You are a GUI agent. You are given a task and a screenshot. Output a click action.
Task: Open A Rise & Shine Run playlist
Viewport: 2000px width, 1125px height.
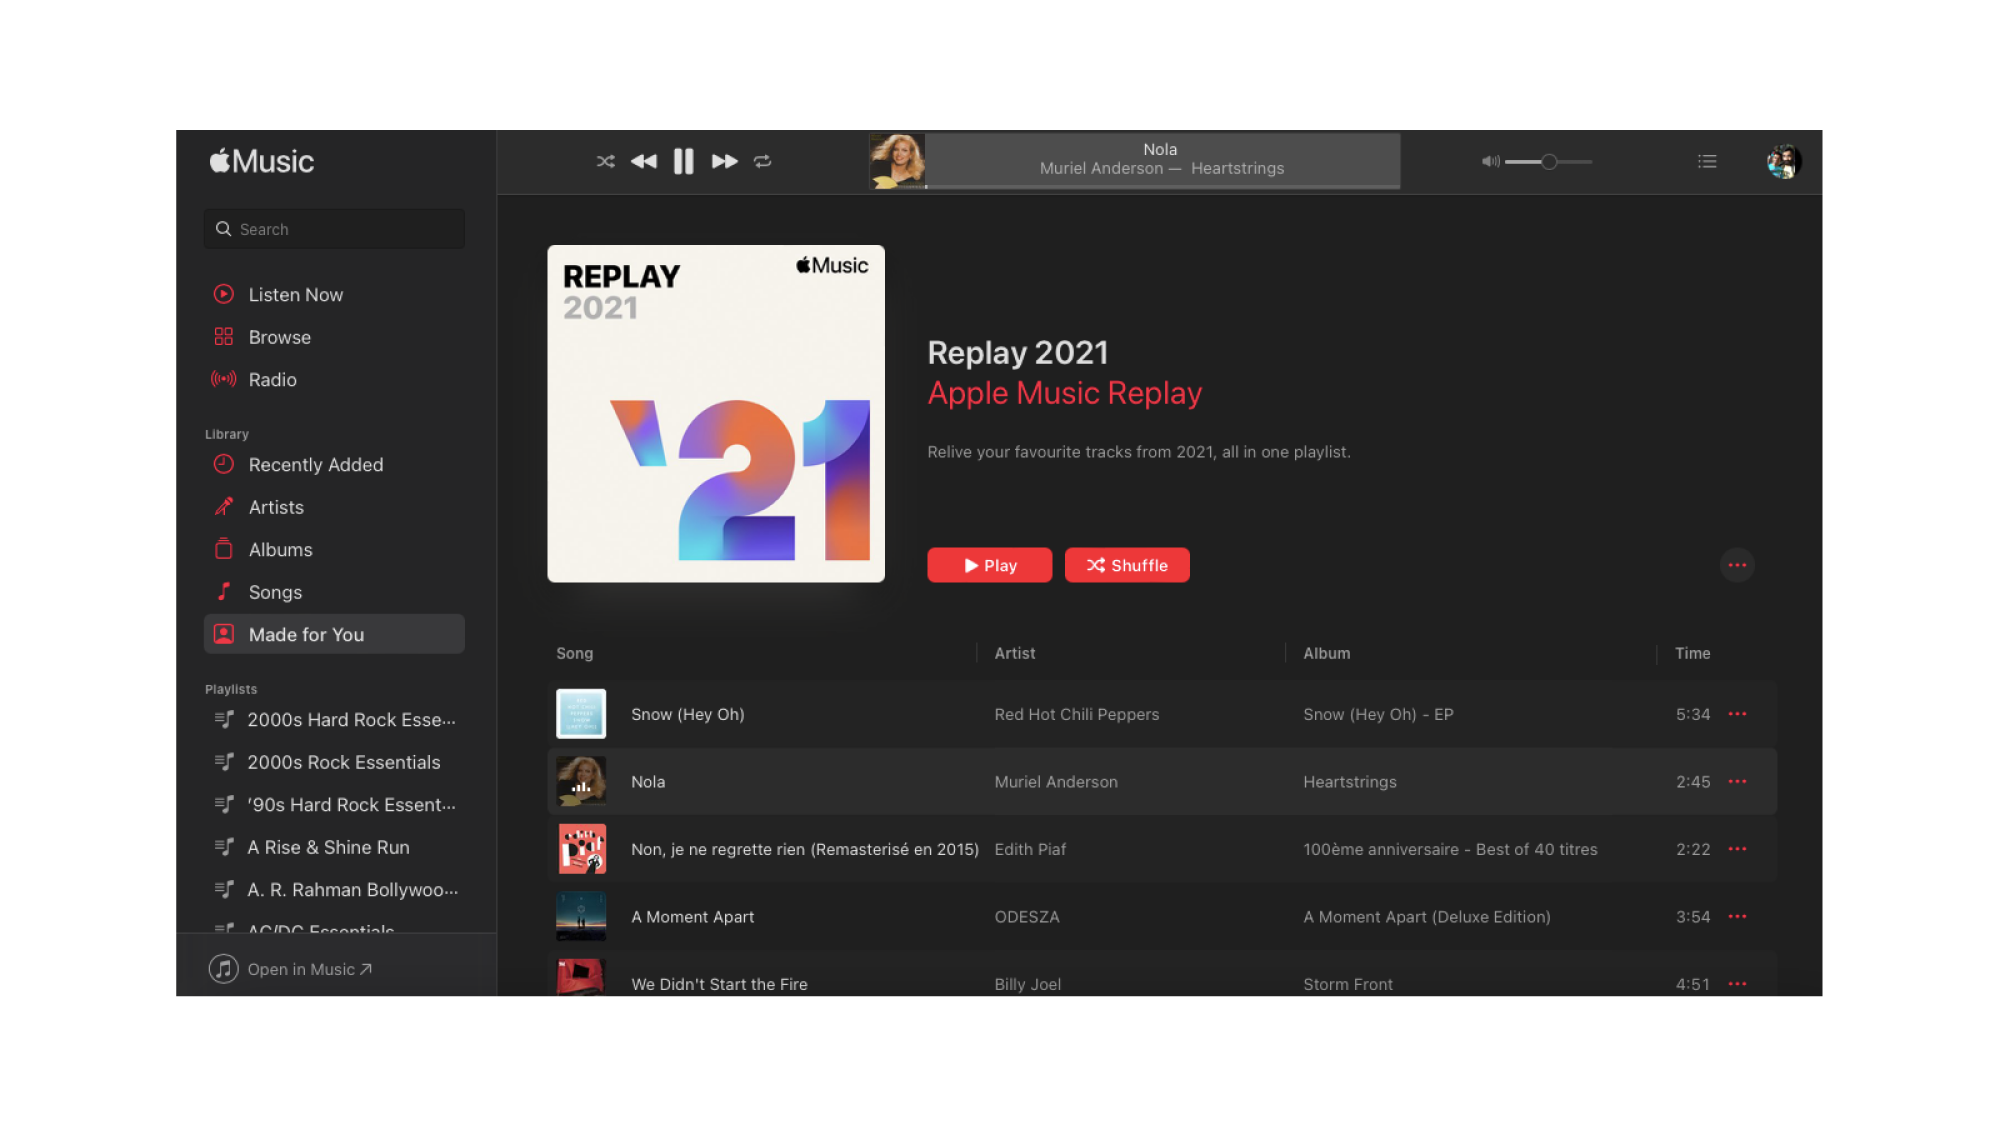[x=334, y=847]
